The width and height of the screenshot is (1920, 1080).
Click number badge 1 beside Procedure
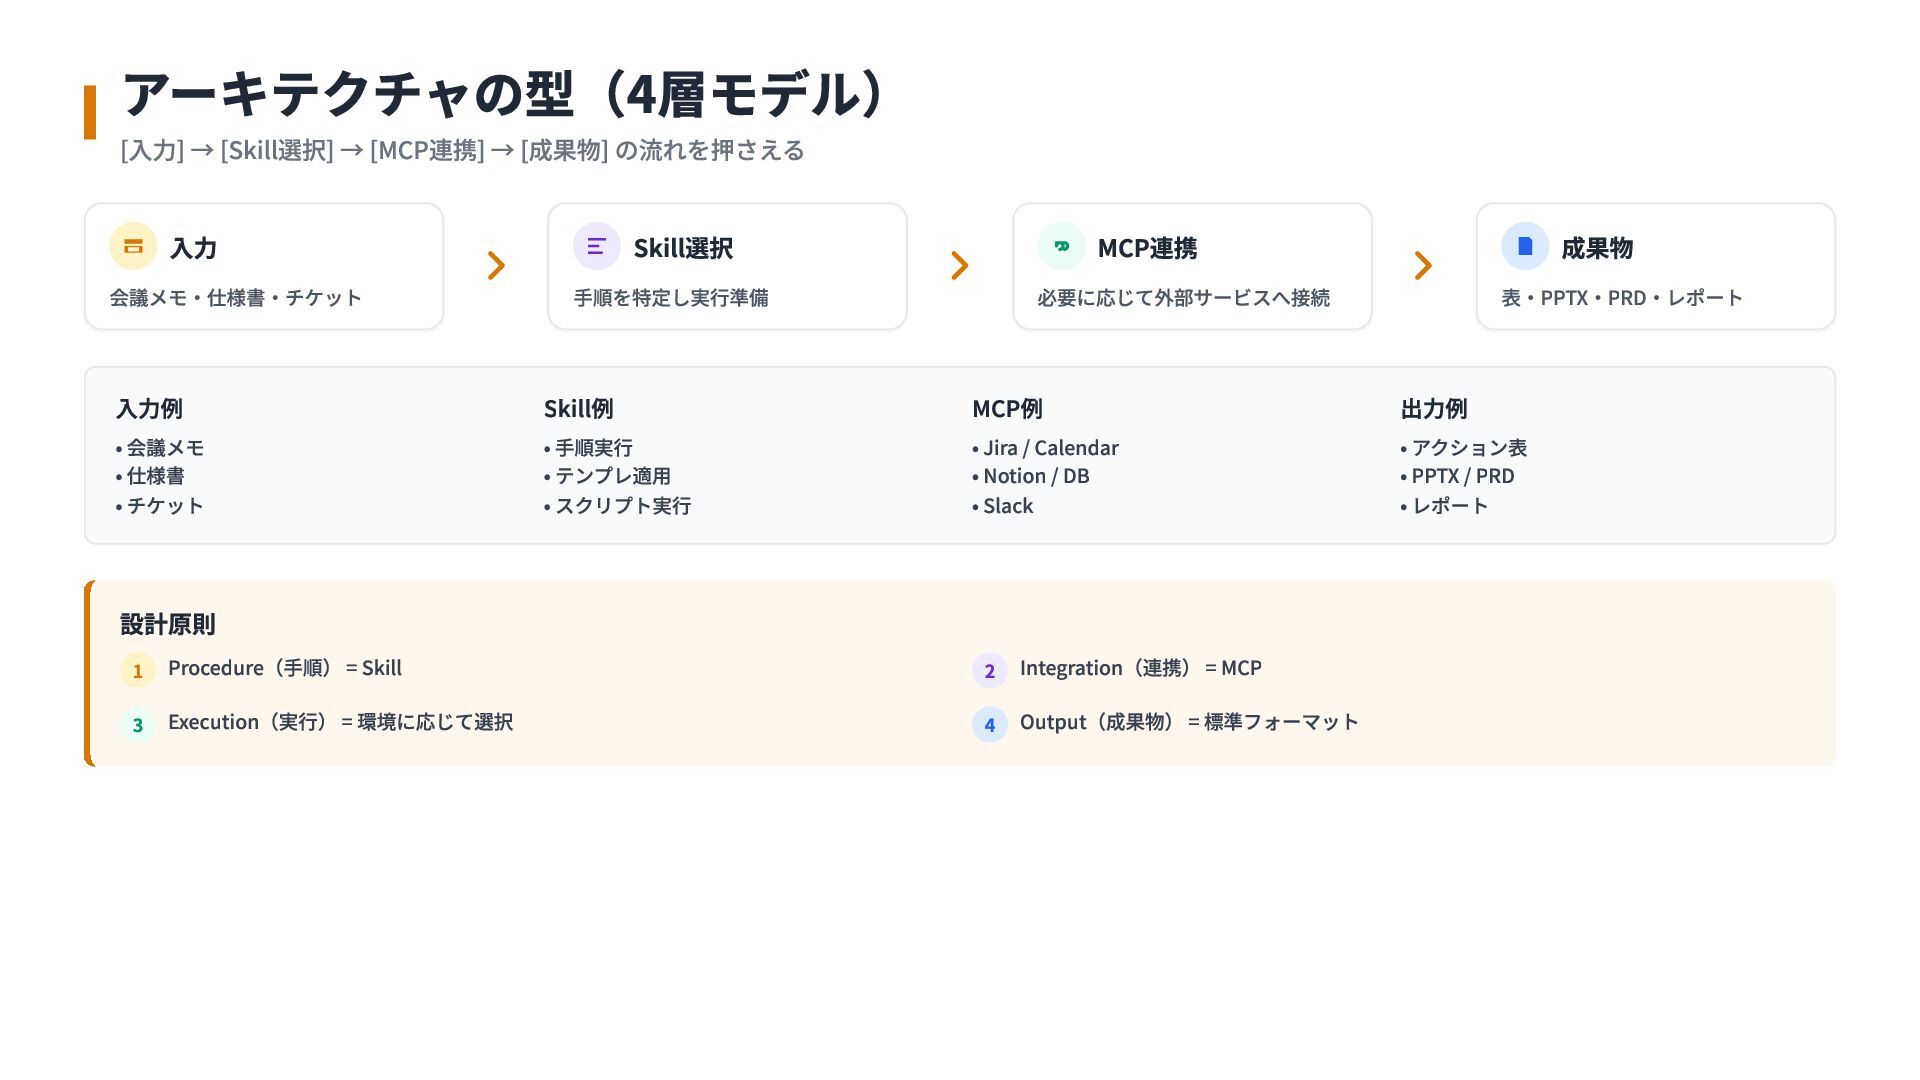(138, 670)
